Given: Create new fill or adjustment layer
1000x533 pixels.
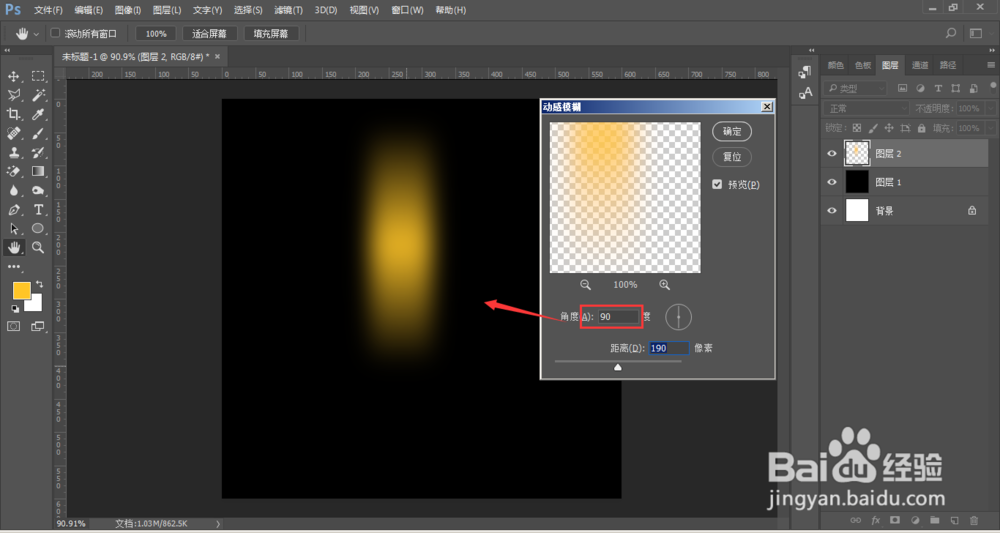Looking at the screenshot, I should click(x=915, y=520).
